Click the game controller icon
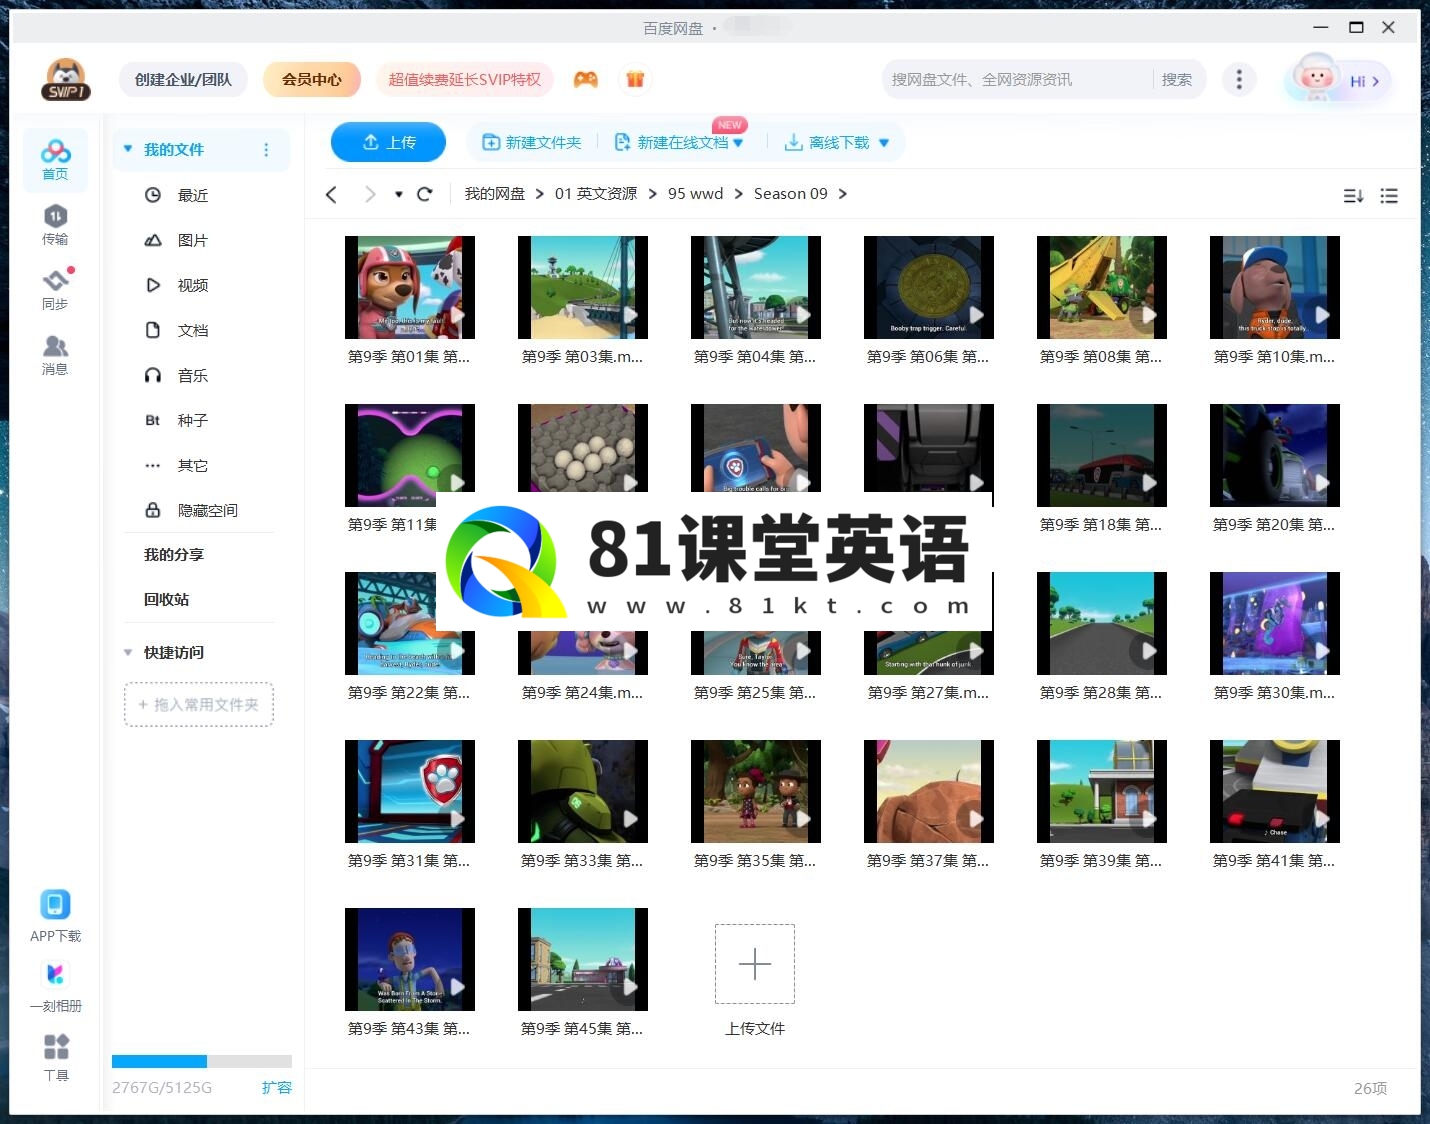 pos(586,79)
